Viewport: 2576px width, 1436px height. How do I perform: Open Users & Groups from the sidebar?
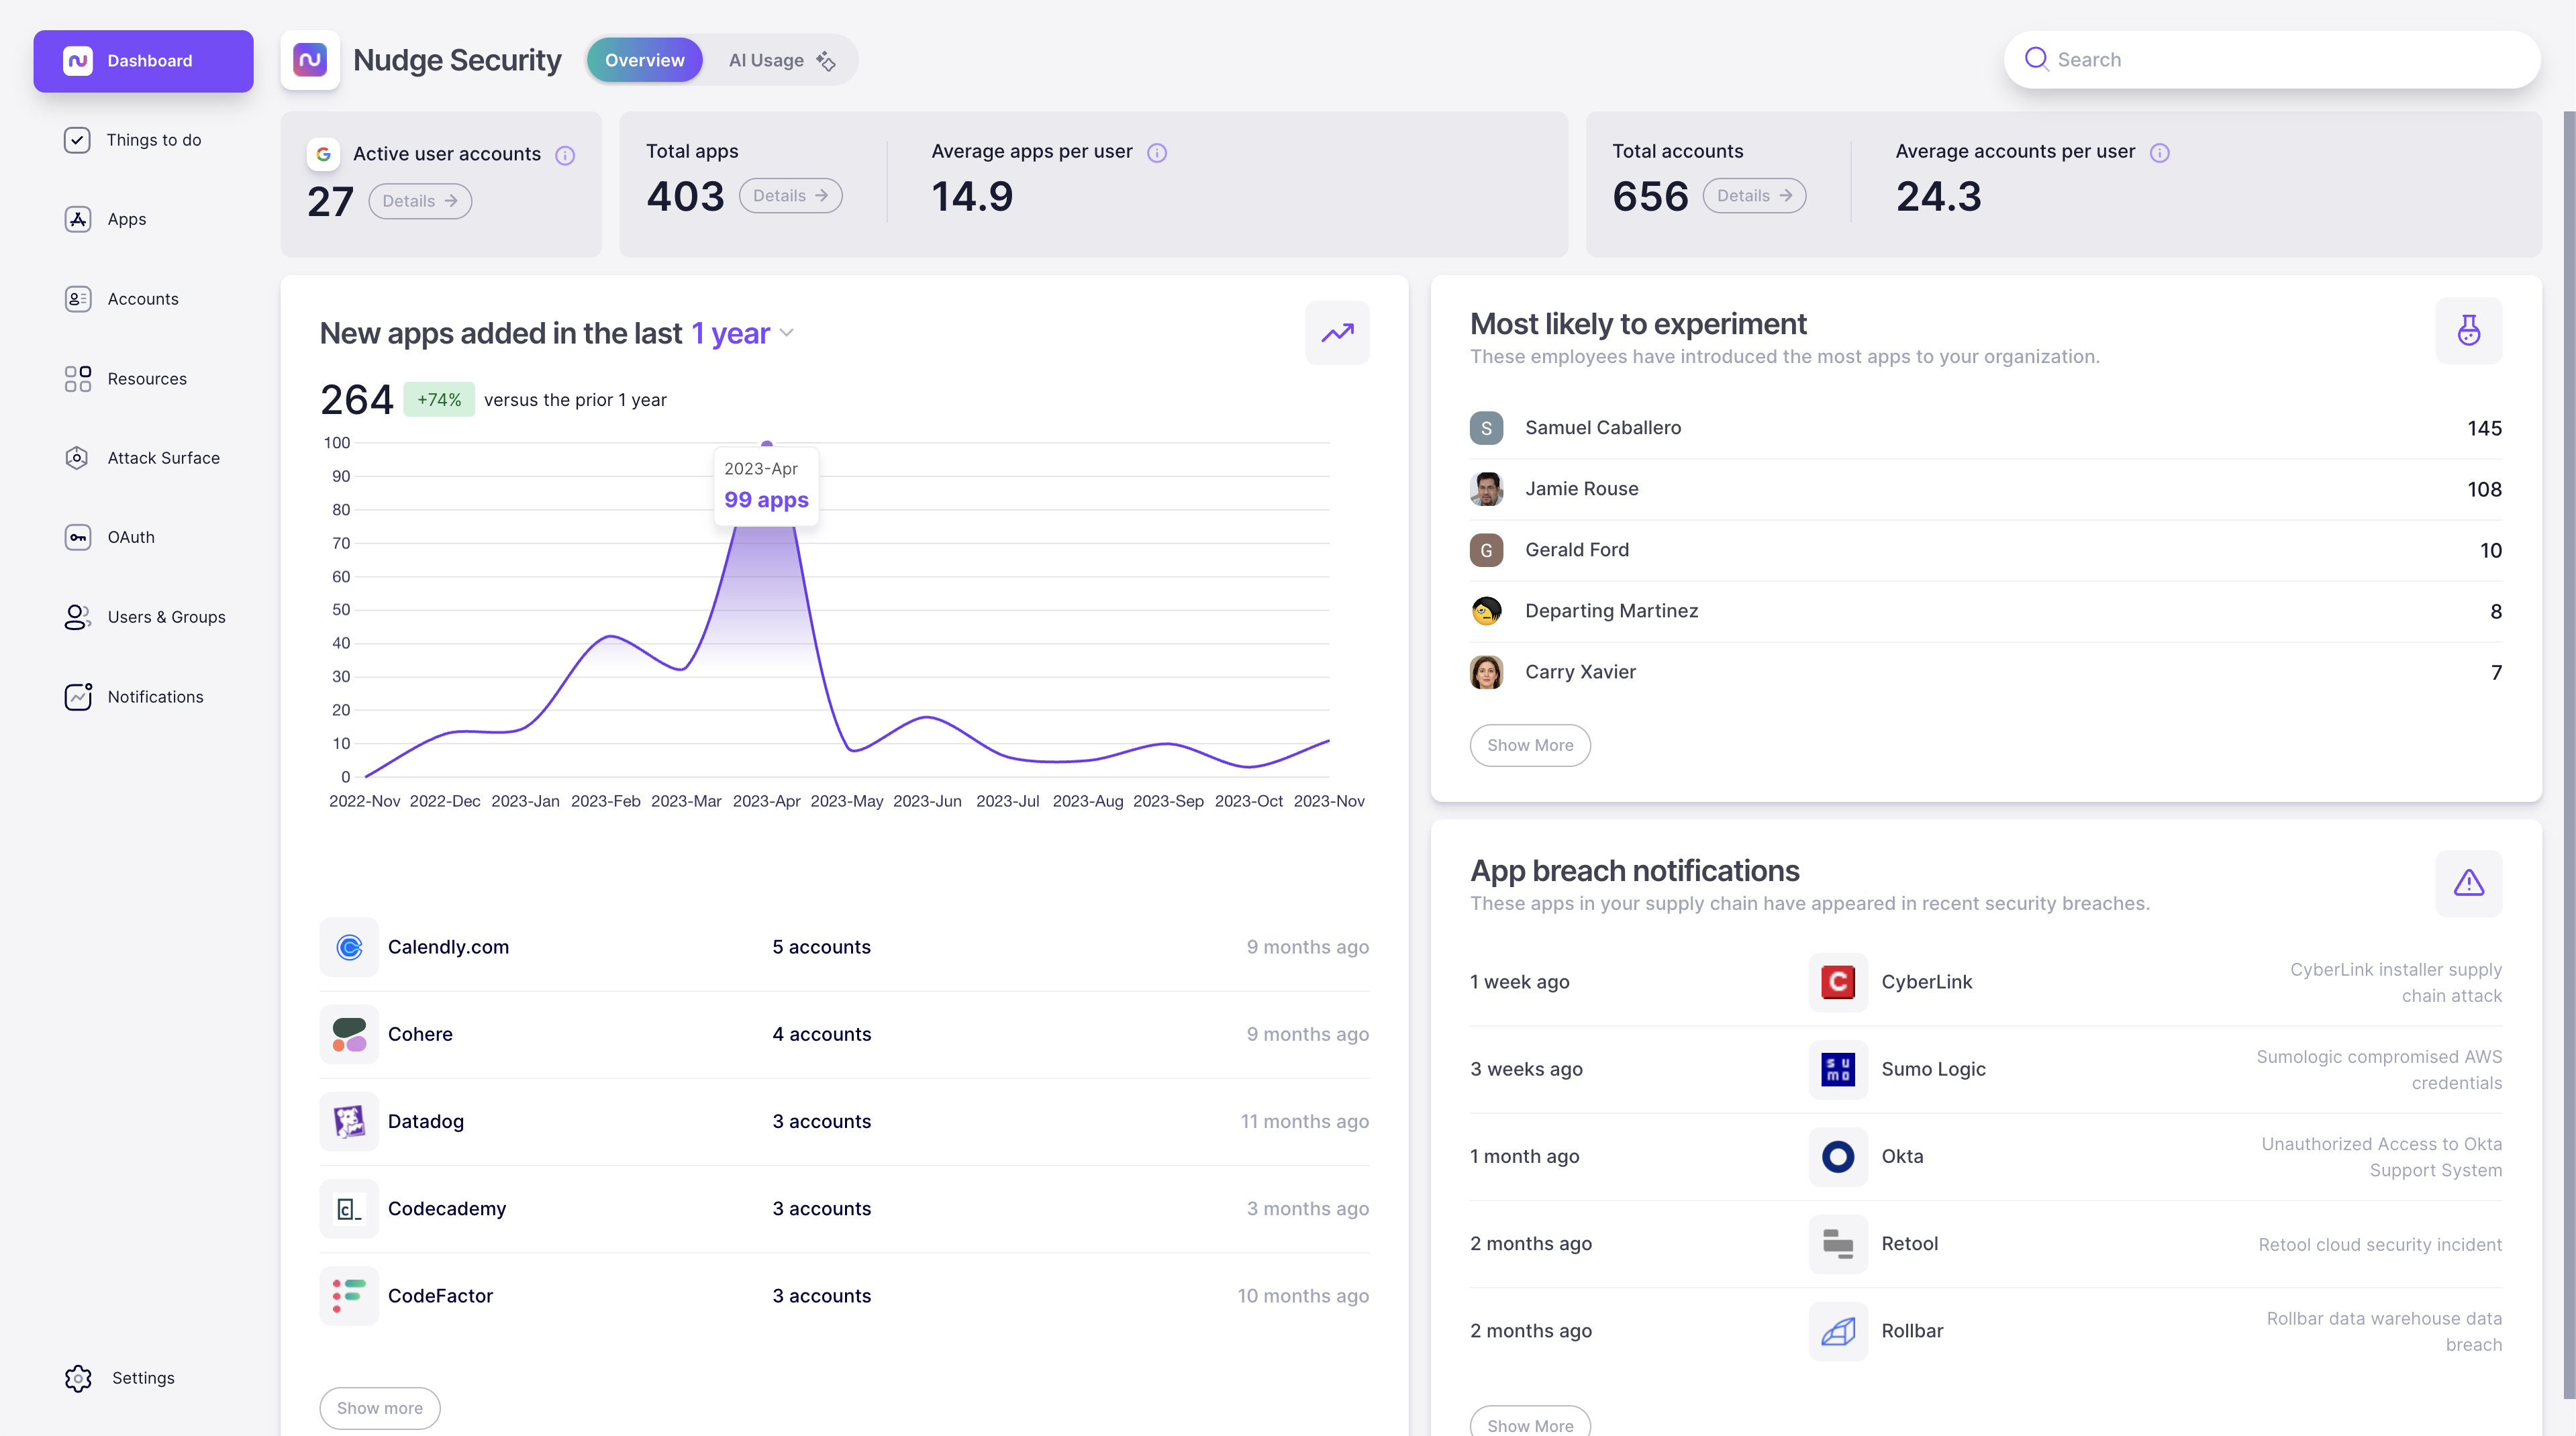coord(166,617)
